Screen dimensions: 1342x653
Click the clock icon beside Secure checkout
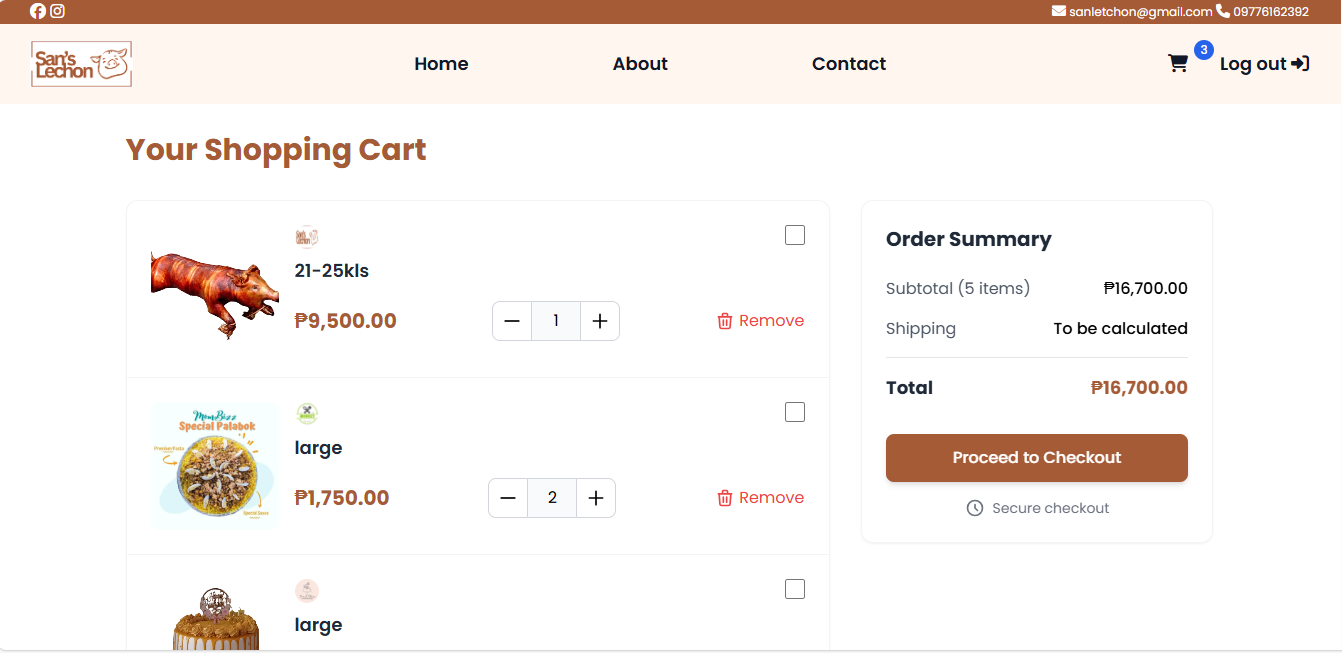coord(974,508)
